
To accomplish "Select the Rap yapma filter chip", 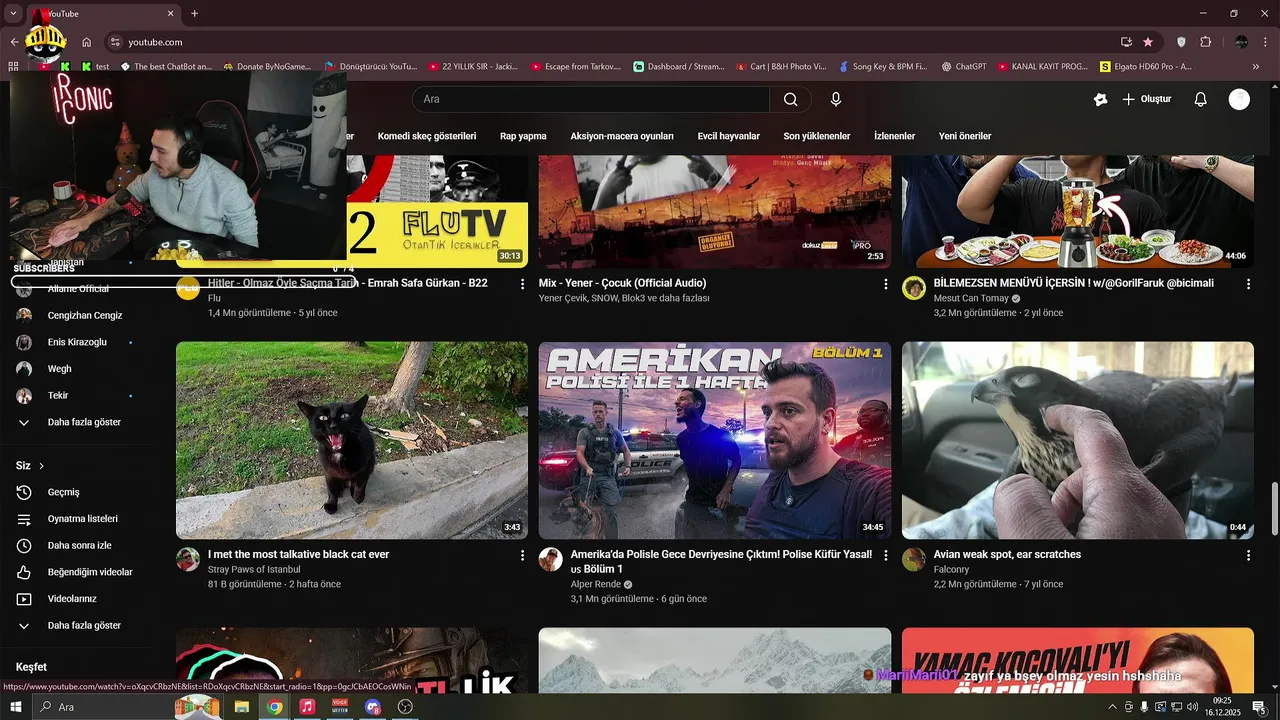I will click(523, 136).
